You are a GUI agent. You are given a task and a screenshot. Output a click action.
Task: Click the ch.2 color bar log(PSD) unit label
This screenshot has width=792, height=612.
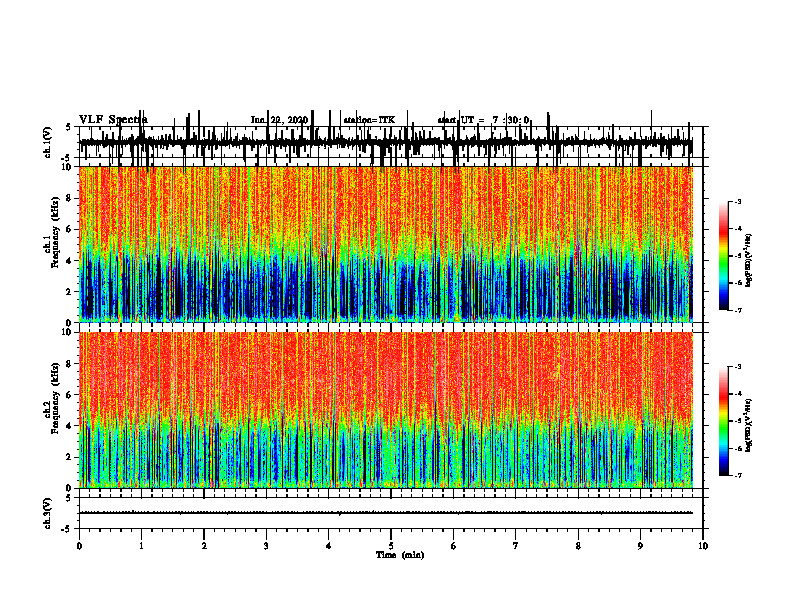pos(749,425)
